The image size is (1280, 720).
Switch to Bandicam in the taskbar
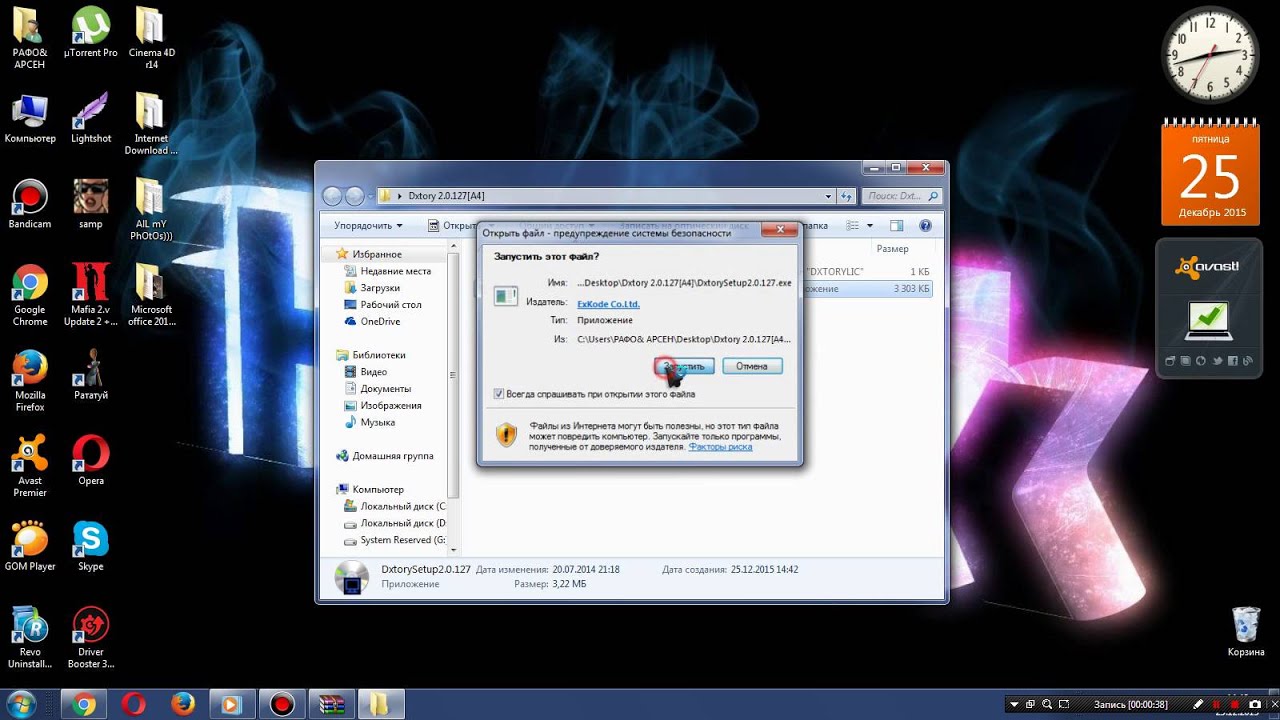click(x=281, y=704)
